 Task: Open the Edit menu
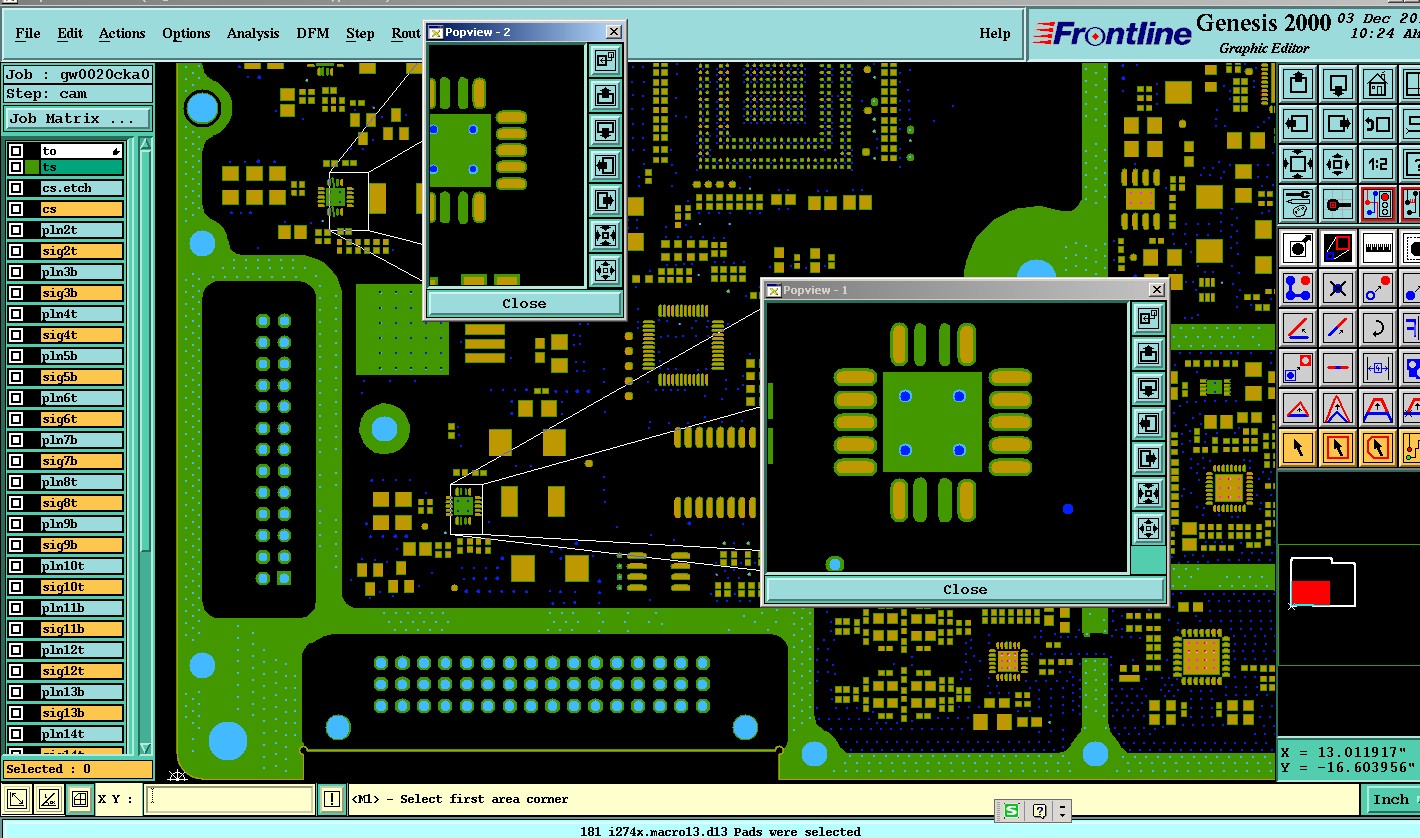click(70, 33)
